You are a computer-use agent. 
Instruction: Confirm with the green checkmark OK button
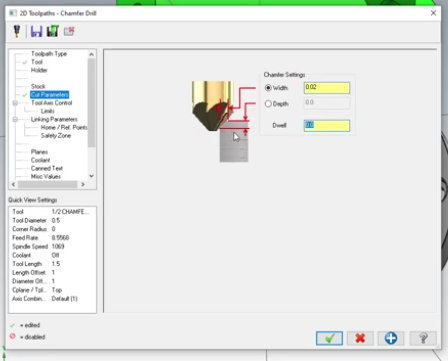[x=329, y=338]
